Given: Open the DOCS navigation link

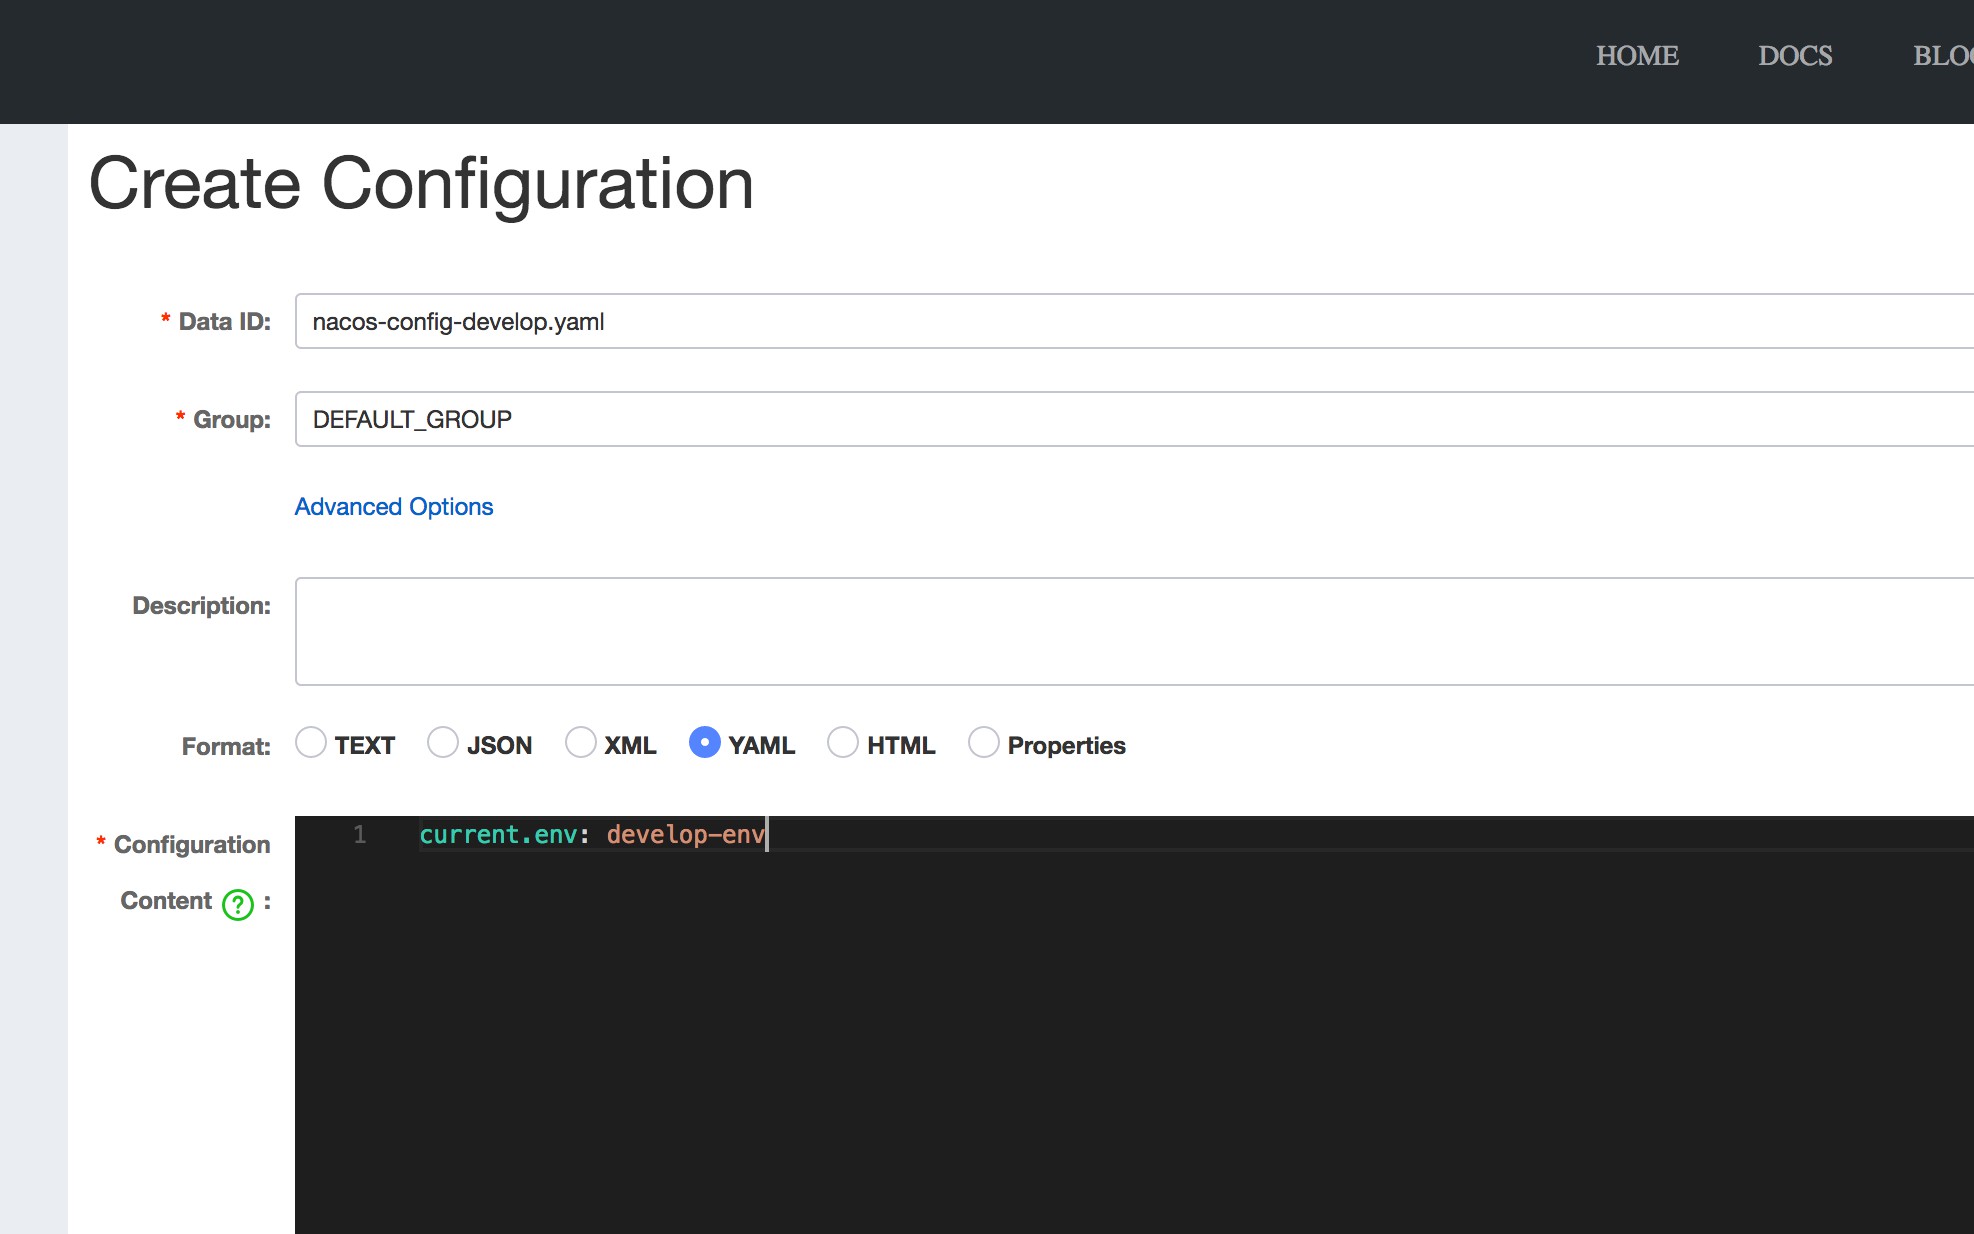Looking at the screenshot, I should (1795, 56).
